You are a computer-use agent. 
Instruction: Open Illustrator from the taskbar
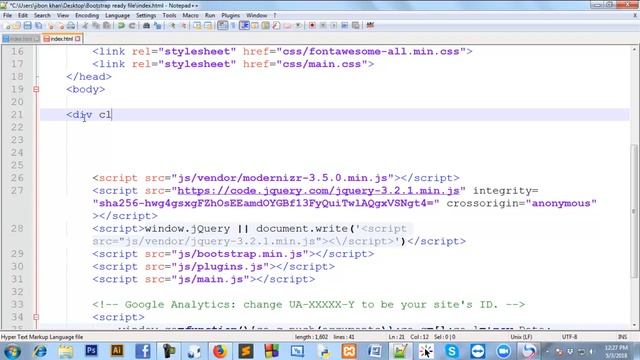(117, 351)
